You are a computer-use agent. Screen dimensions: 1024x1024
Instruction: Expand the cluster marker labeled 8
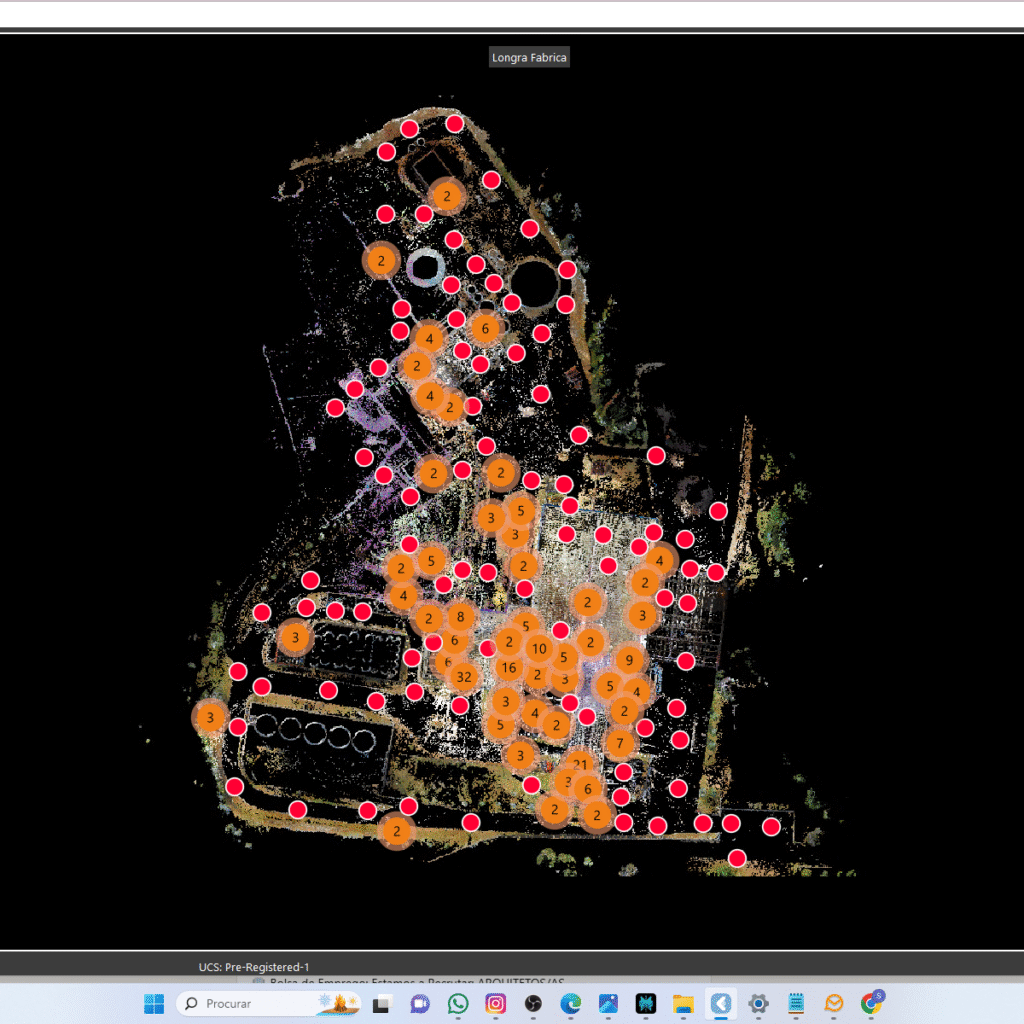click(460, 616)
